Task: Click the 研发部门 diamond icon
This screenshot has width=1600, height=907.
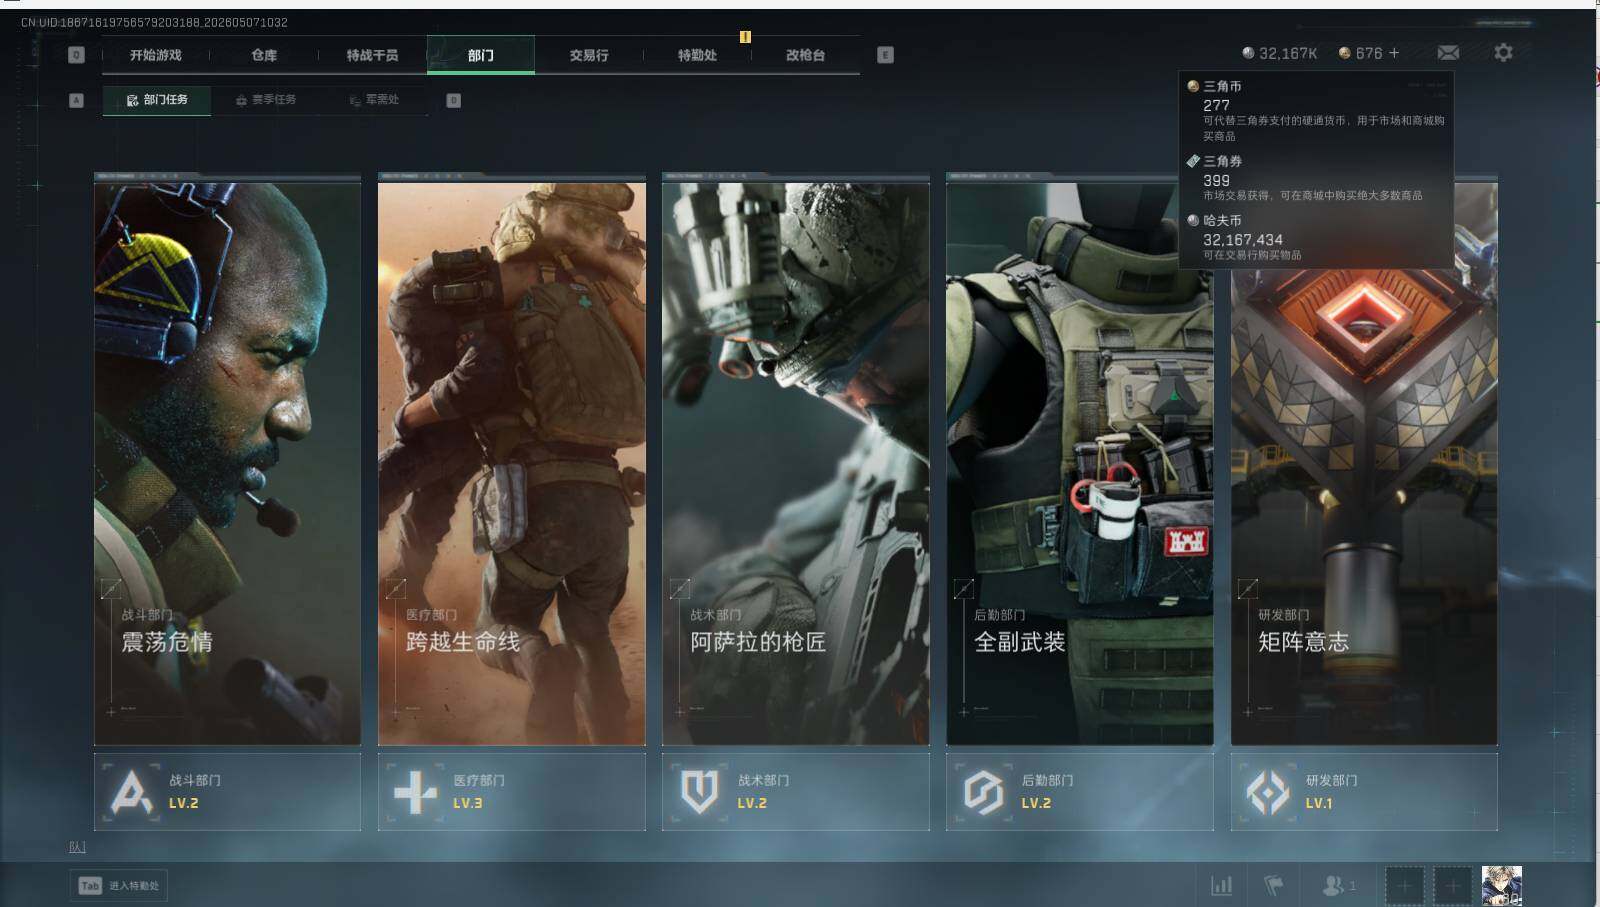Action: 1267,792
